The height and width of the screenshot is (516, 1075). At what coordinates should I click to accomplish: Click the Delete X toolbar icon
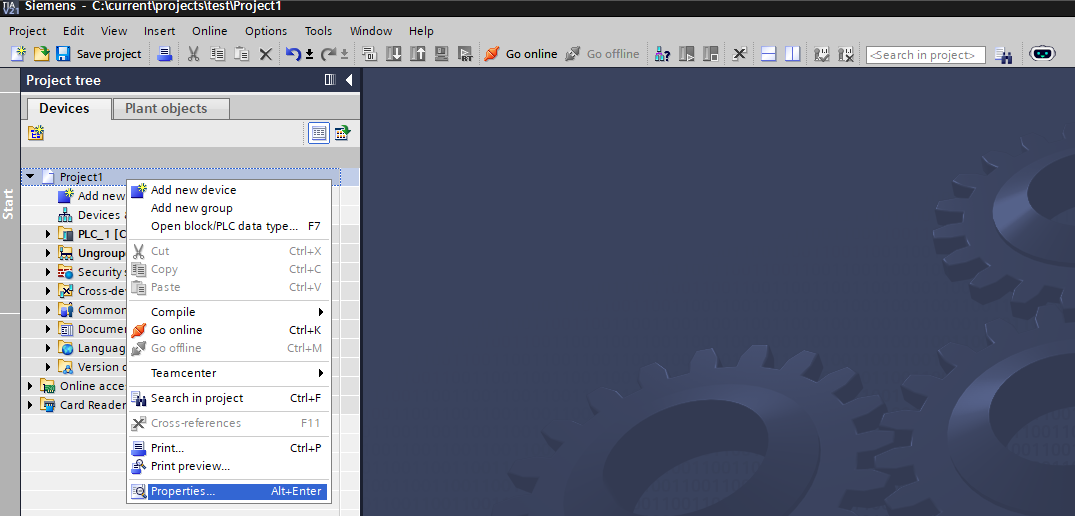pyautogui.click(x=265, y=53)
